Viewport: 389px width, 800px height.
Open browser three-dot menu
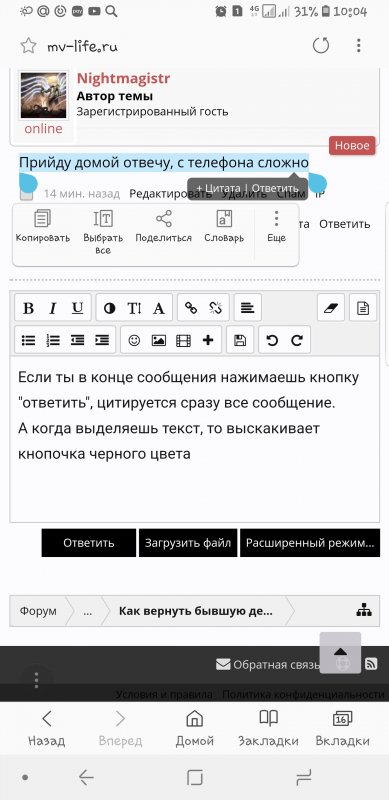[x=359, y=46]
